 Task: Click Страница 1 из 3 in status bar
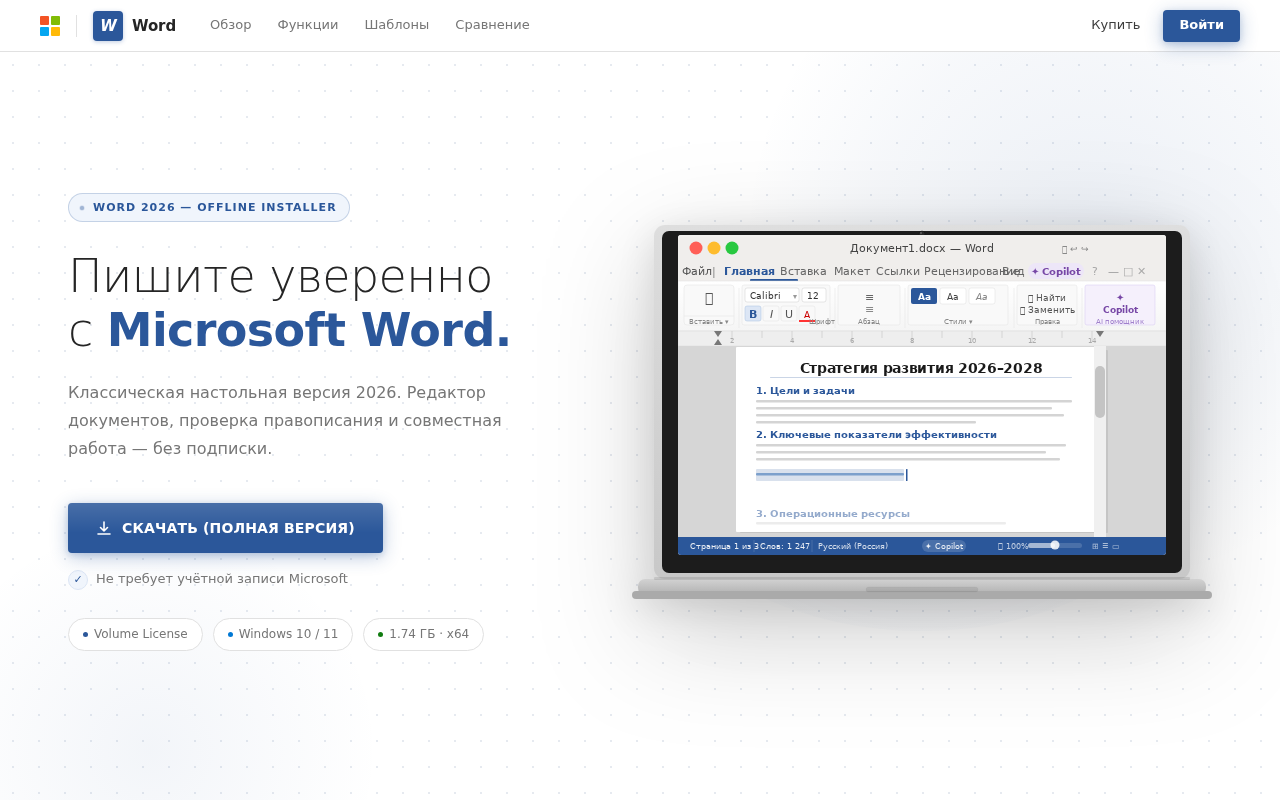[724, 547]
